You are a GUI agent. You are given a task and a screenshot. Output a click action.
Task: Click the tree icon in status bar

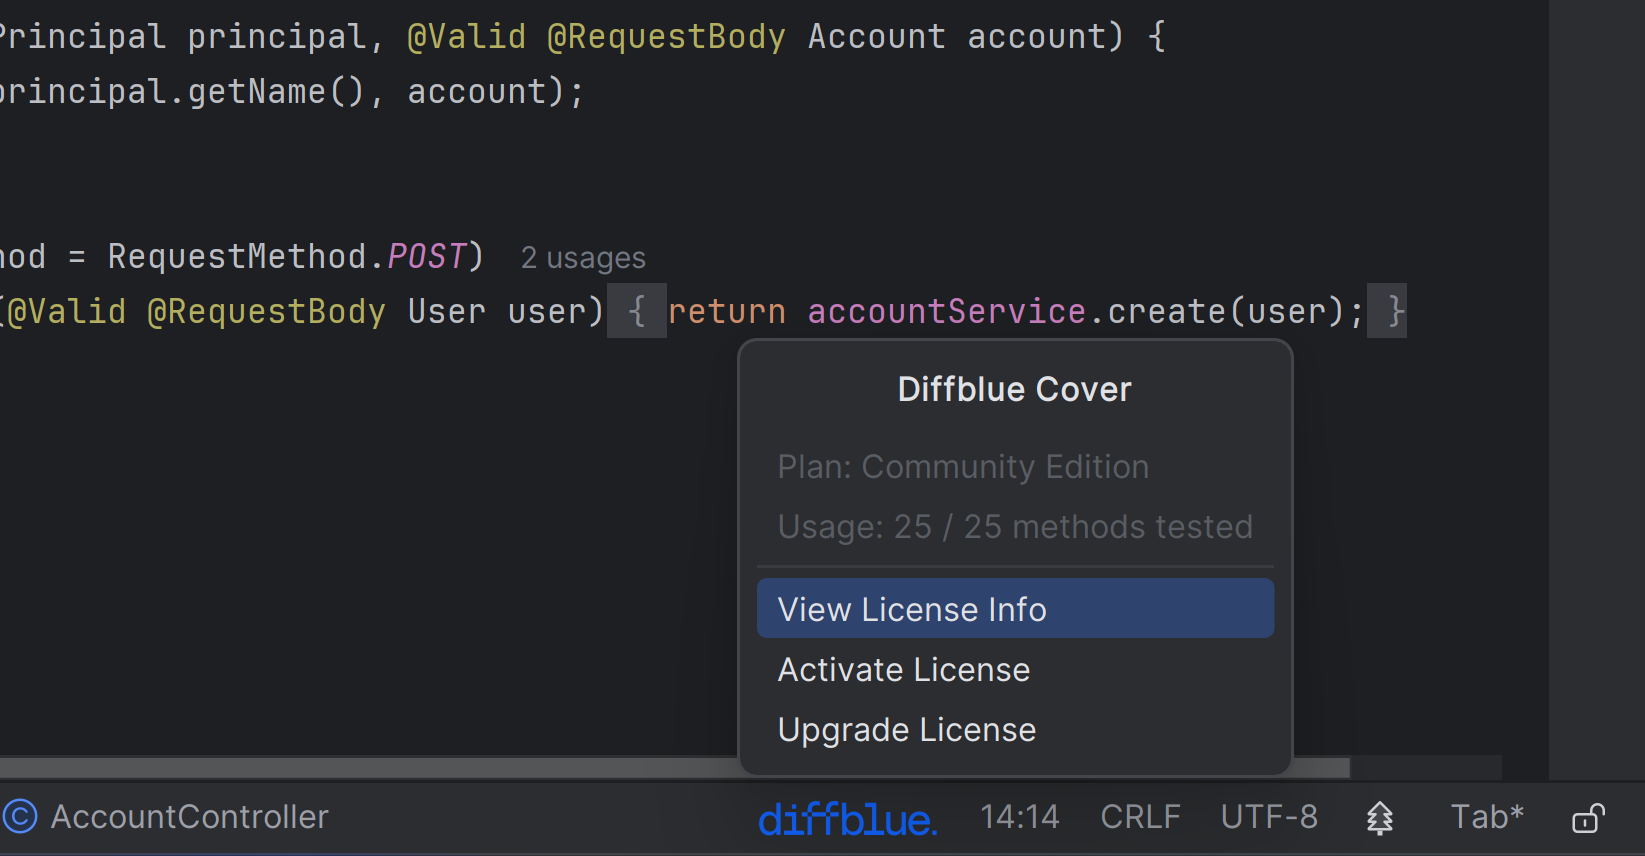1379,818
